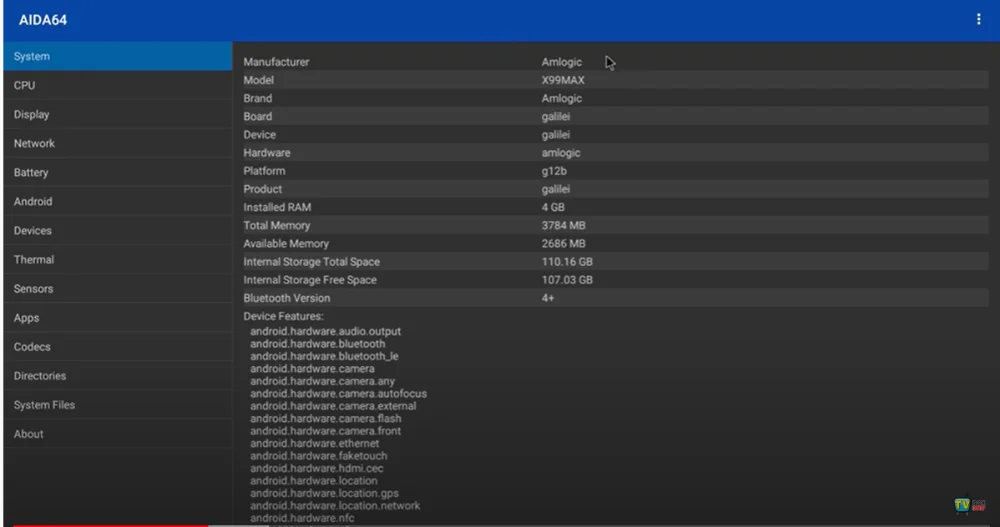
Task: Open the Android section
Action: tap(118, 202)
